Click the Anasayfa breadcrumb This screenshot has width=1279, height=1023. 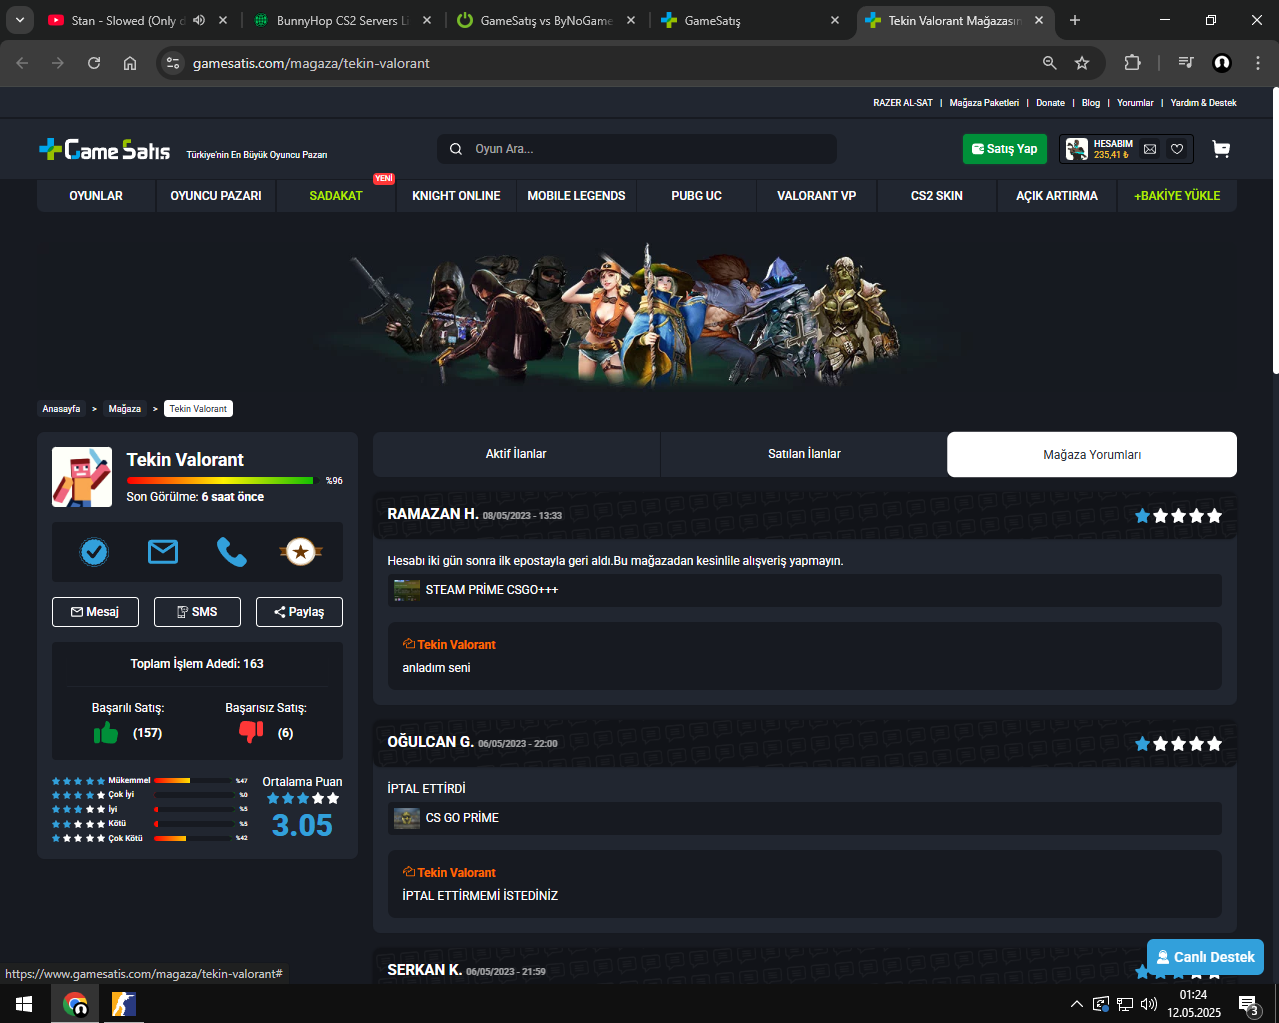61,409
